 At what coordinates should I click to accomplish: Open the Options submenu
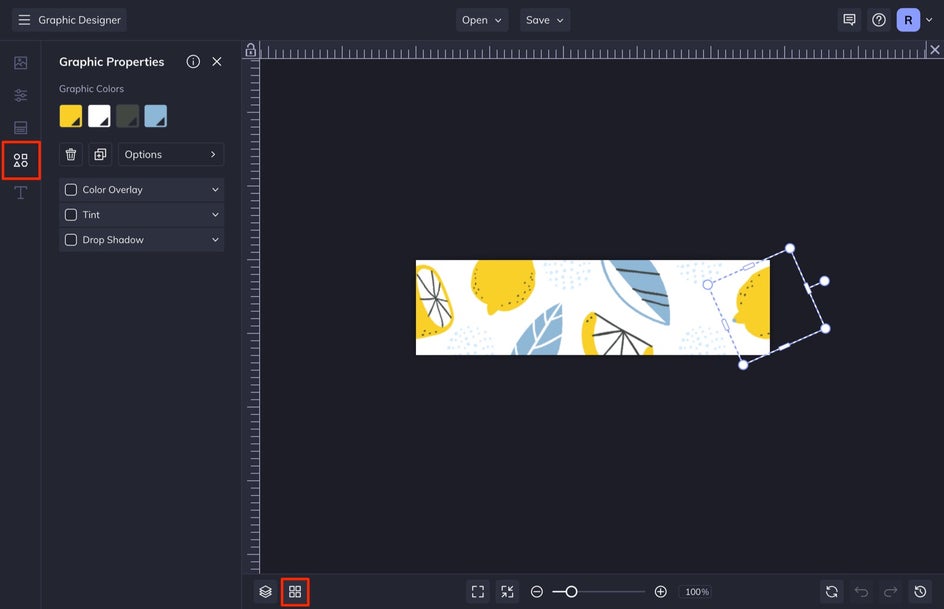171,154
